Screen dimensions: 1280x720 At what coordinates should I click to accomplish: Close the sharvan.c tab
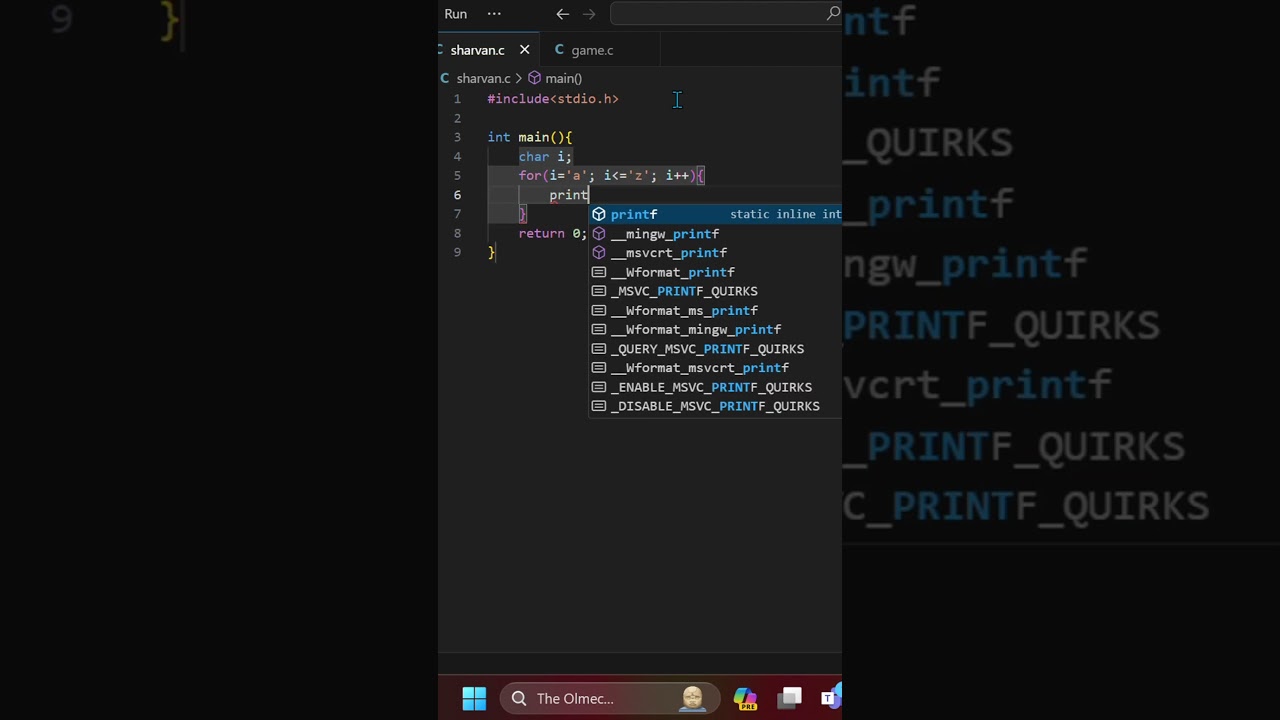[x=524, y=50]
